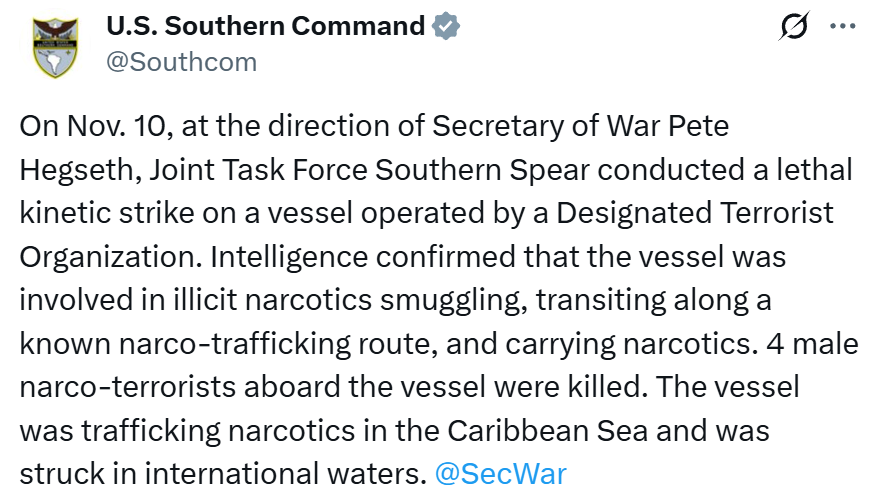The width and height of the screenshot is (882, 497).
Task: Click the word 'Organization' in the post
Action: pyautogui.click(x=110, y=257)
